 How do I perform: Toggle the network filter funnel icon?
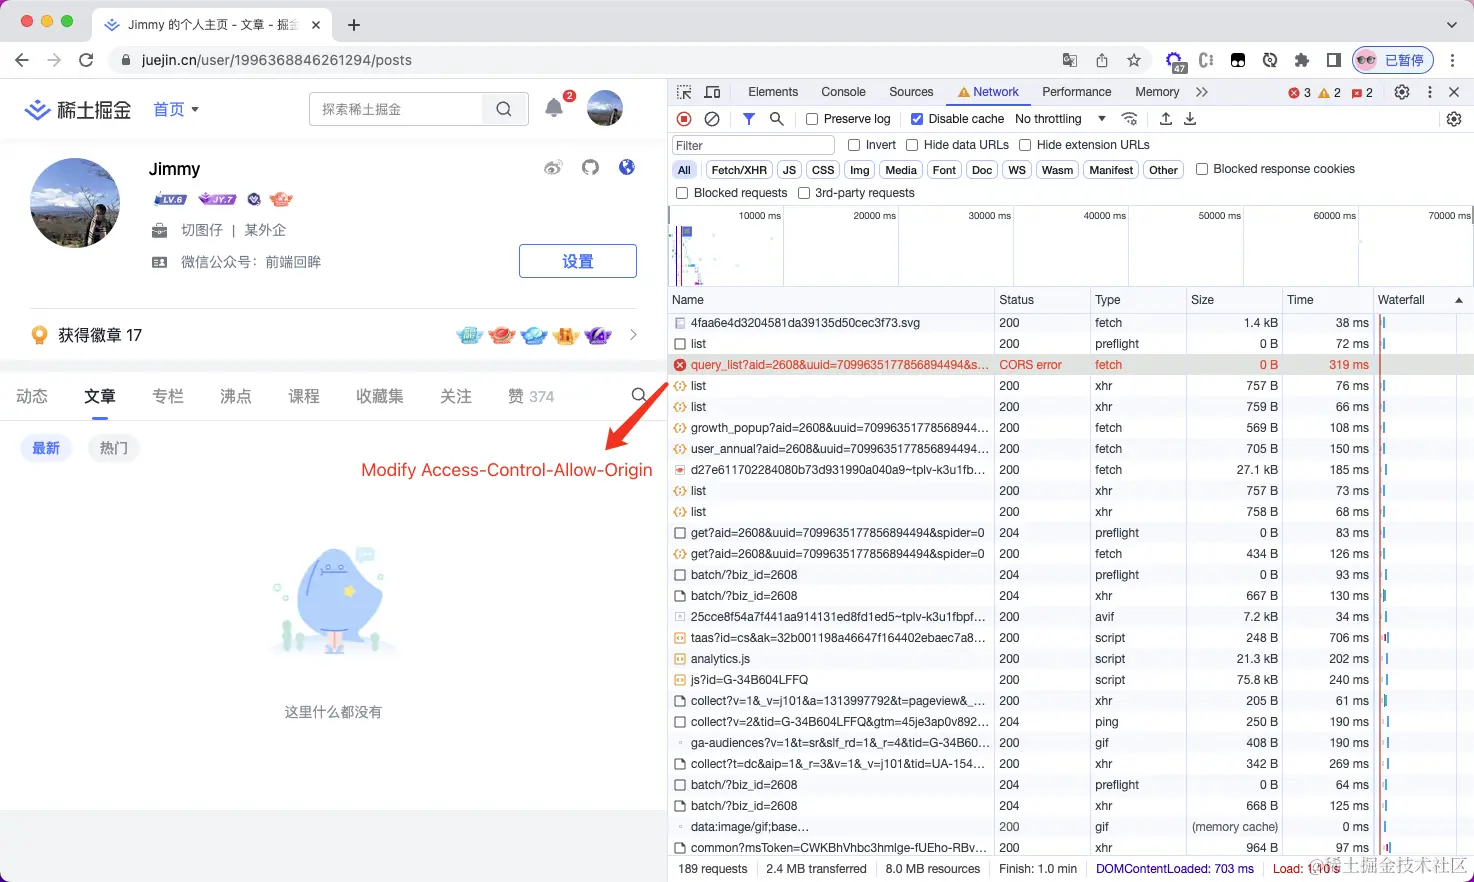tap(748, 119)
